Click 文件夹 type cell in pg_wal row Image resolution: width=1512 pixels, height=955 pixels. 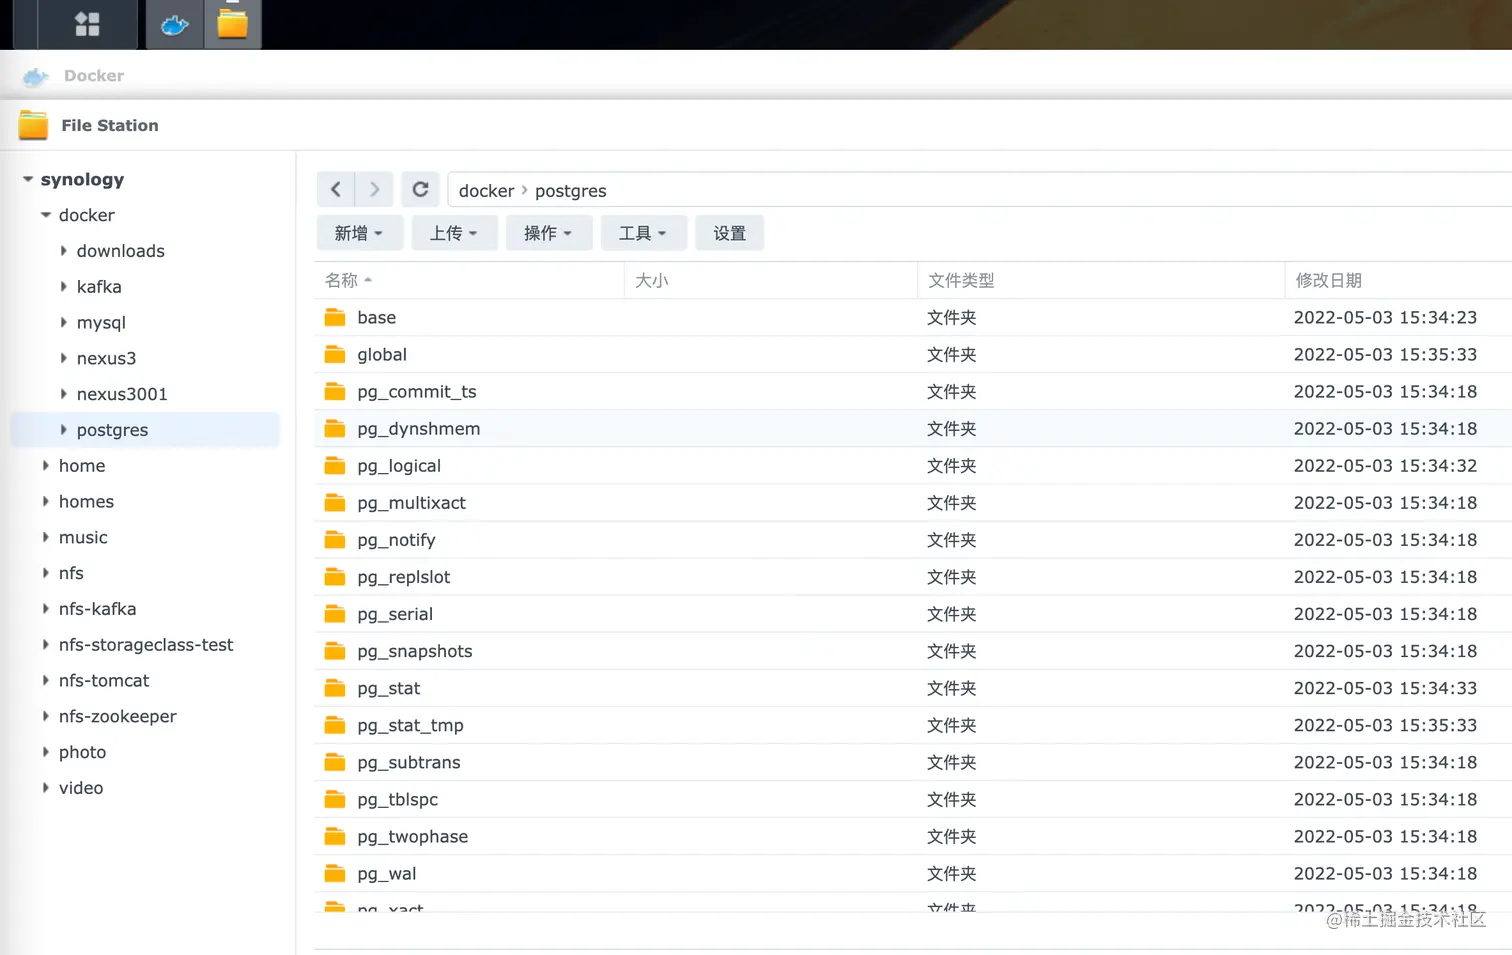point(951,874)
